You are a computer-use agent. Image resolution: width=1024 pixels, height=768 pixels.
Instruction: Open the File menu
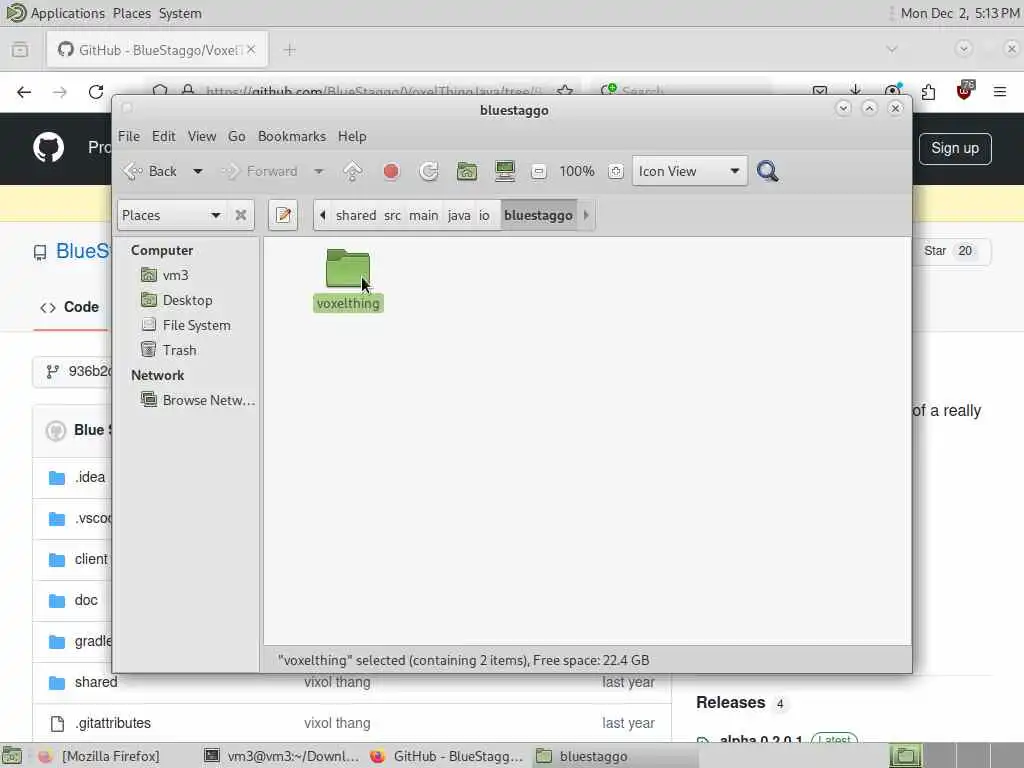point(129,136)
